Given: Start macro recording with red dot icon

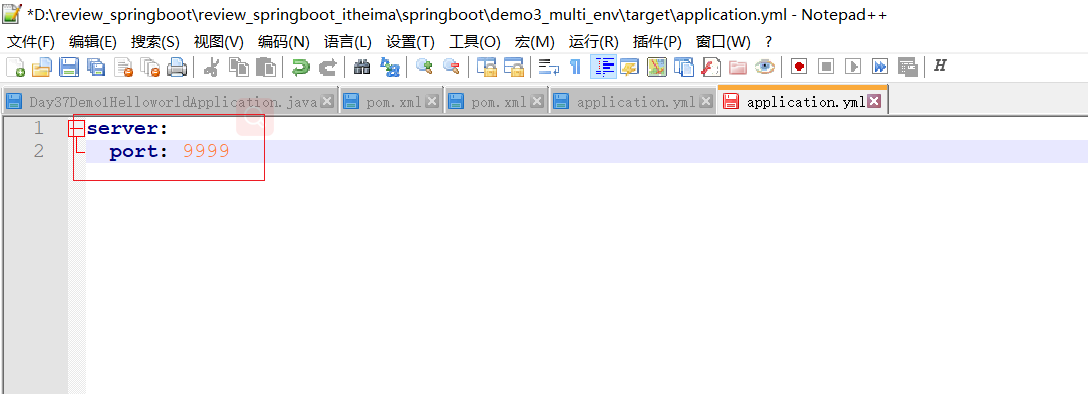Looking at the screenshot, I should (799, 67).
